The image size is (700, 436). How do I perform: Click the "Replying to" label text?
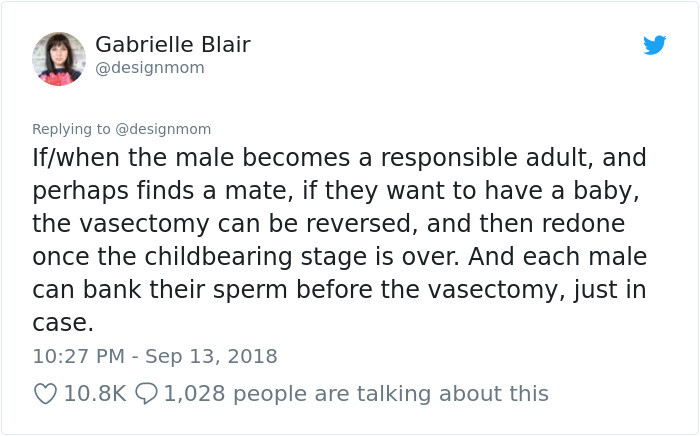73,129
